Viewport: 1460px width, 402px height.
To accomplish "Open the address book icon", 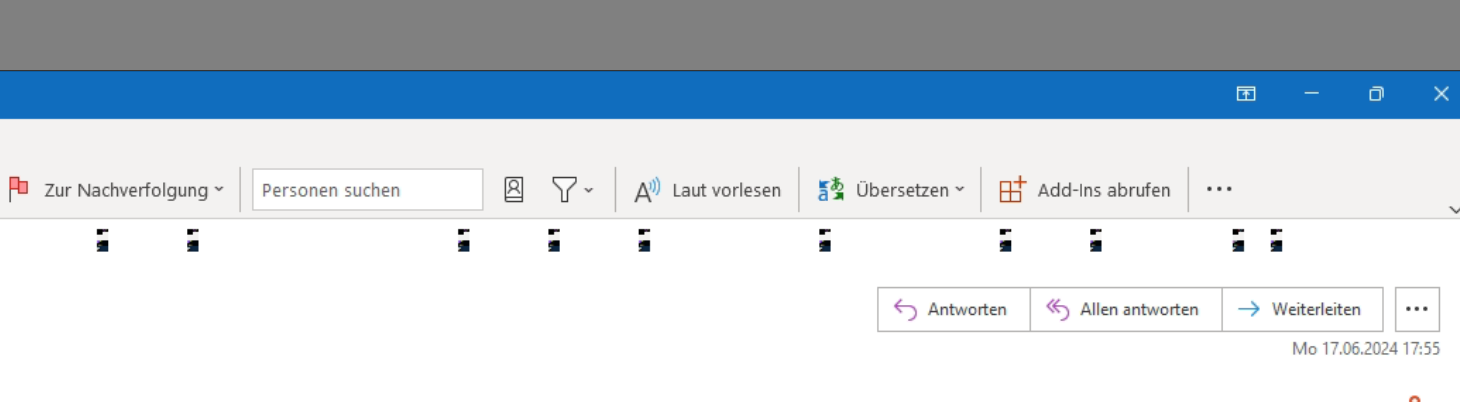I will coord(514,189).
